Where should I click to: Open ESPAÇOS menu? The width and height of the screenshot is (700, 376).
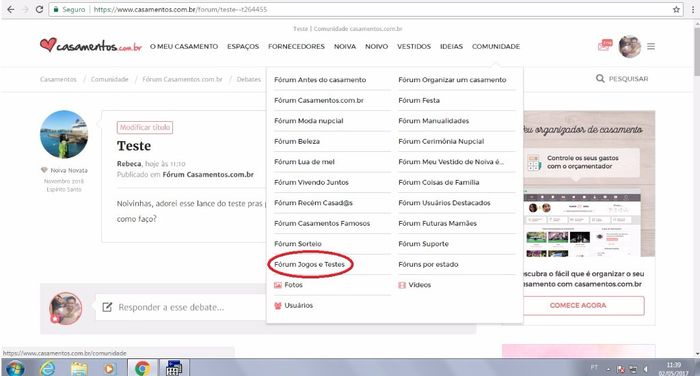pos(243,46)
